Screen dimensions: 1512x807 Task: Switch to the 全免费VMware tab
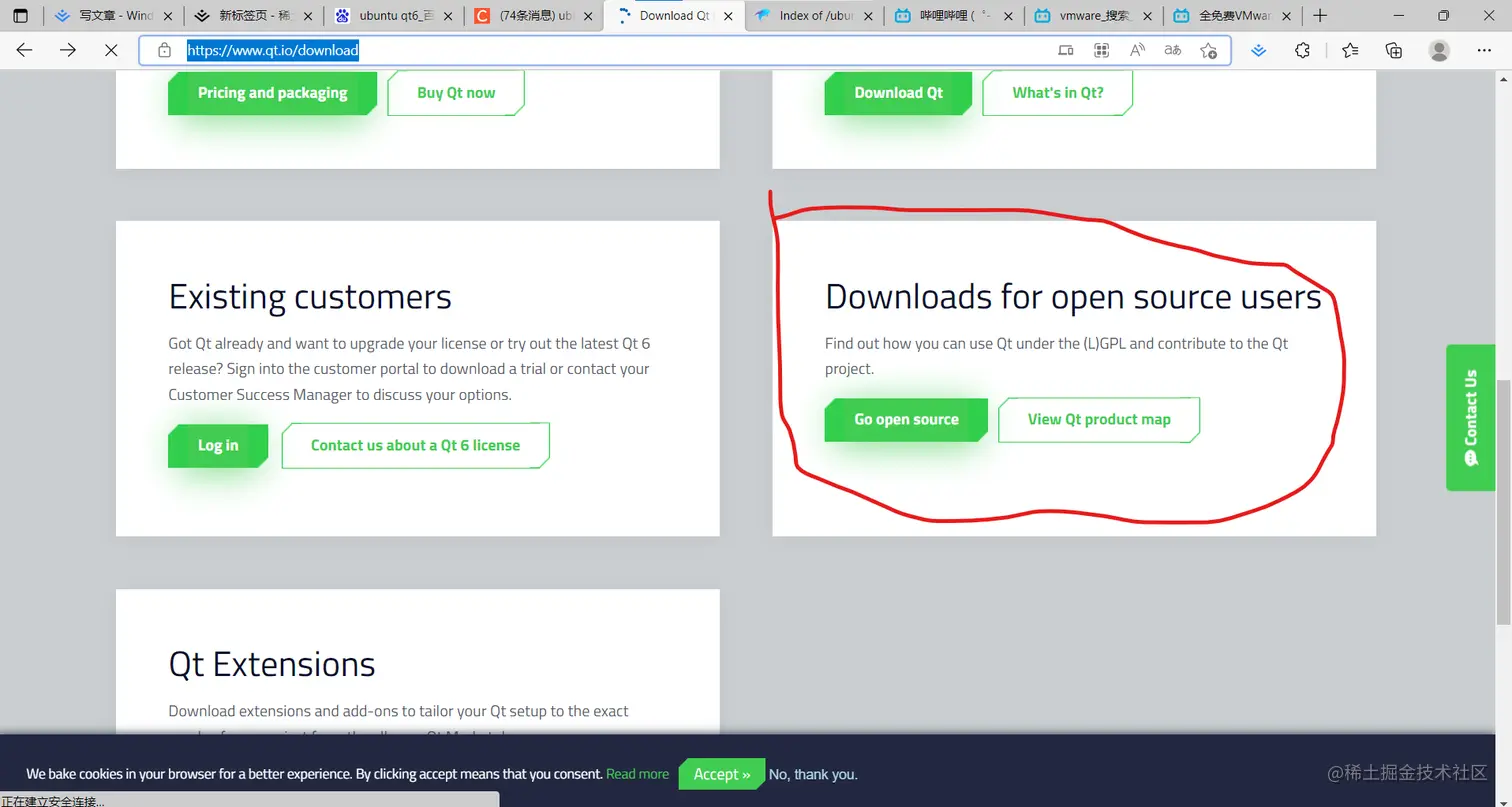(x=1232, y=16)
